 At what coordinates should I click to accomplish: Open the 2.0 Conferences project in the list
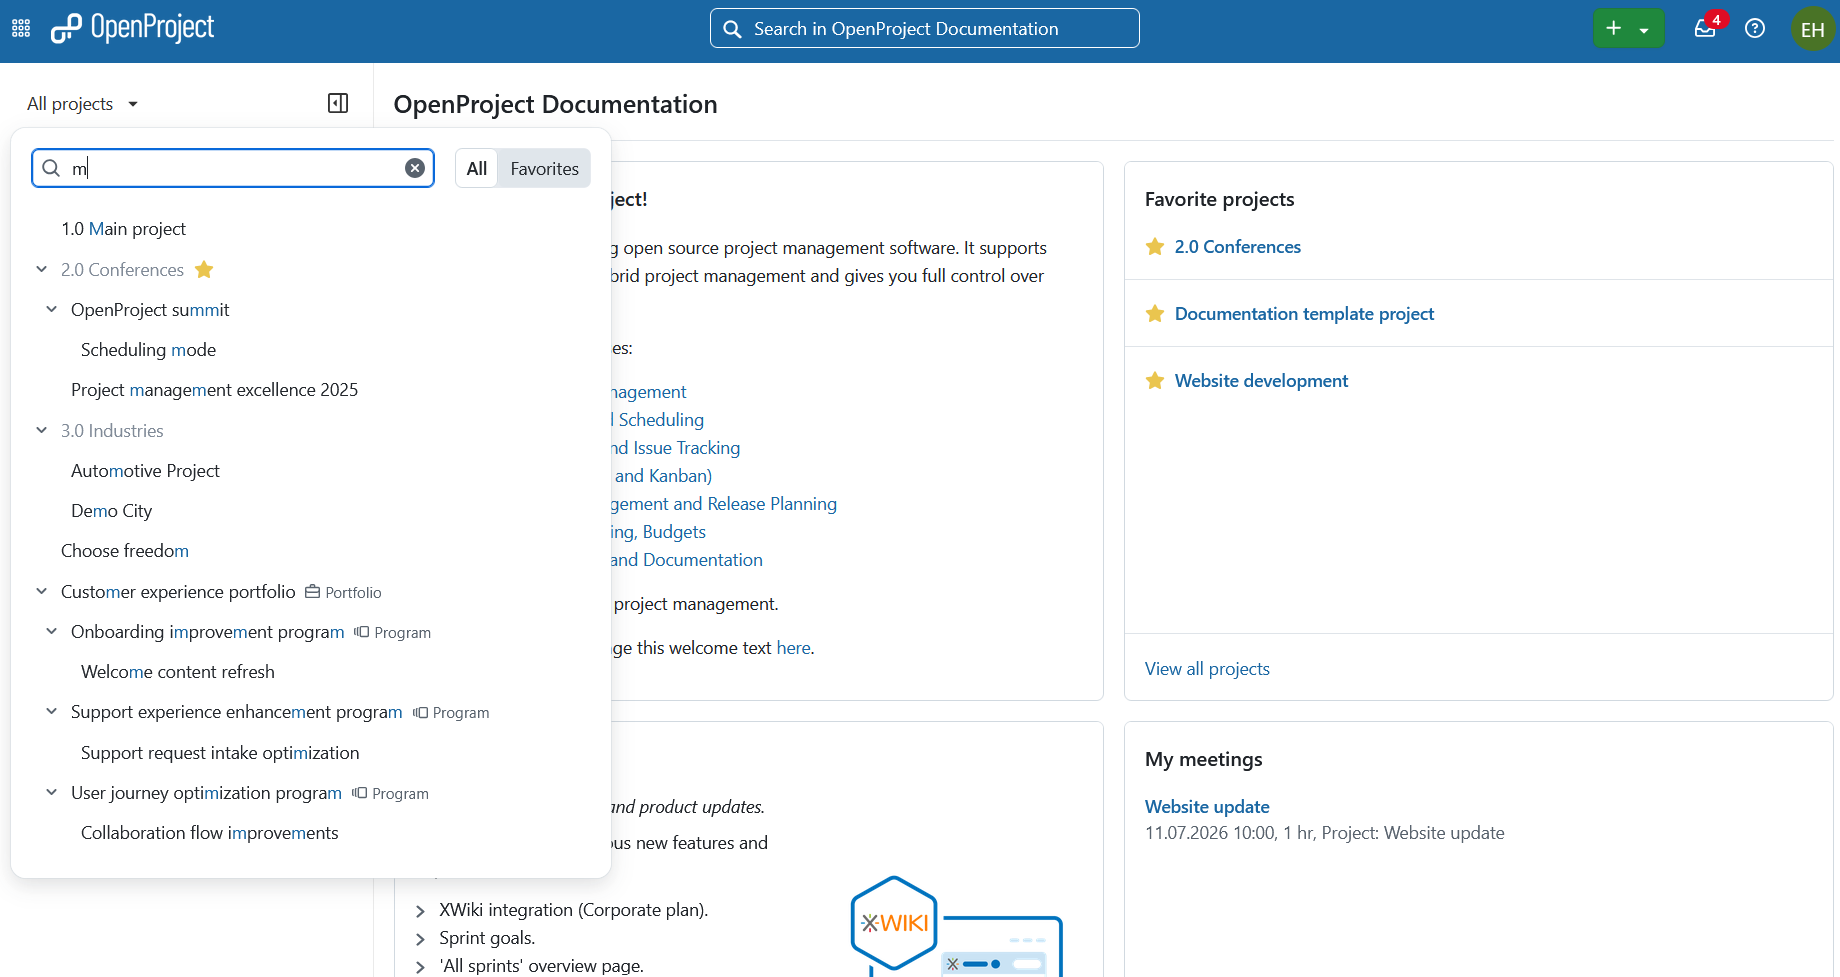tap(122, 270)
